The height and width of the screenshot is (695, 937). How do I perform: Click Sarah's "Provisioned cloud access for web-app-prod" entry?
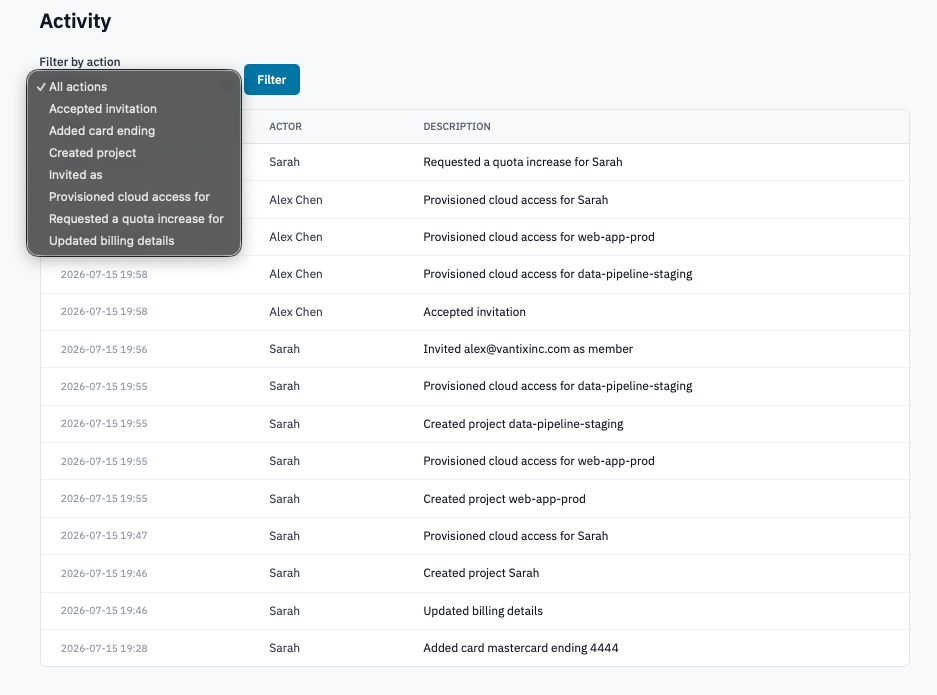[538, 461]
